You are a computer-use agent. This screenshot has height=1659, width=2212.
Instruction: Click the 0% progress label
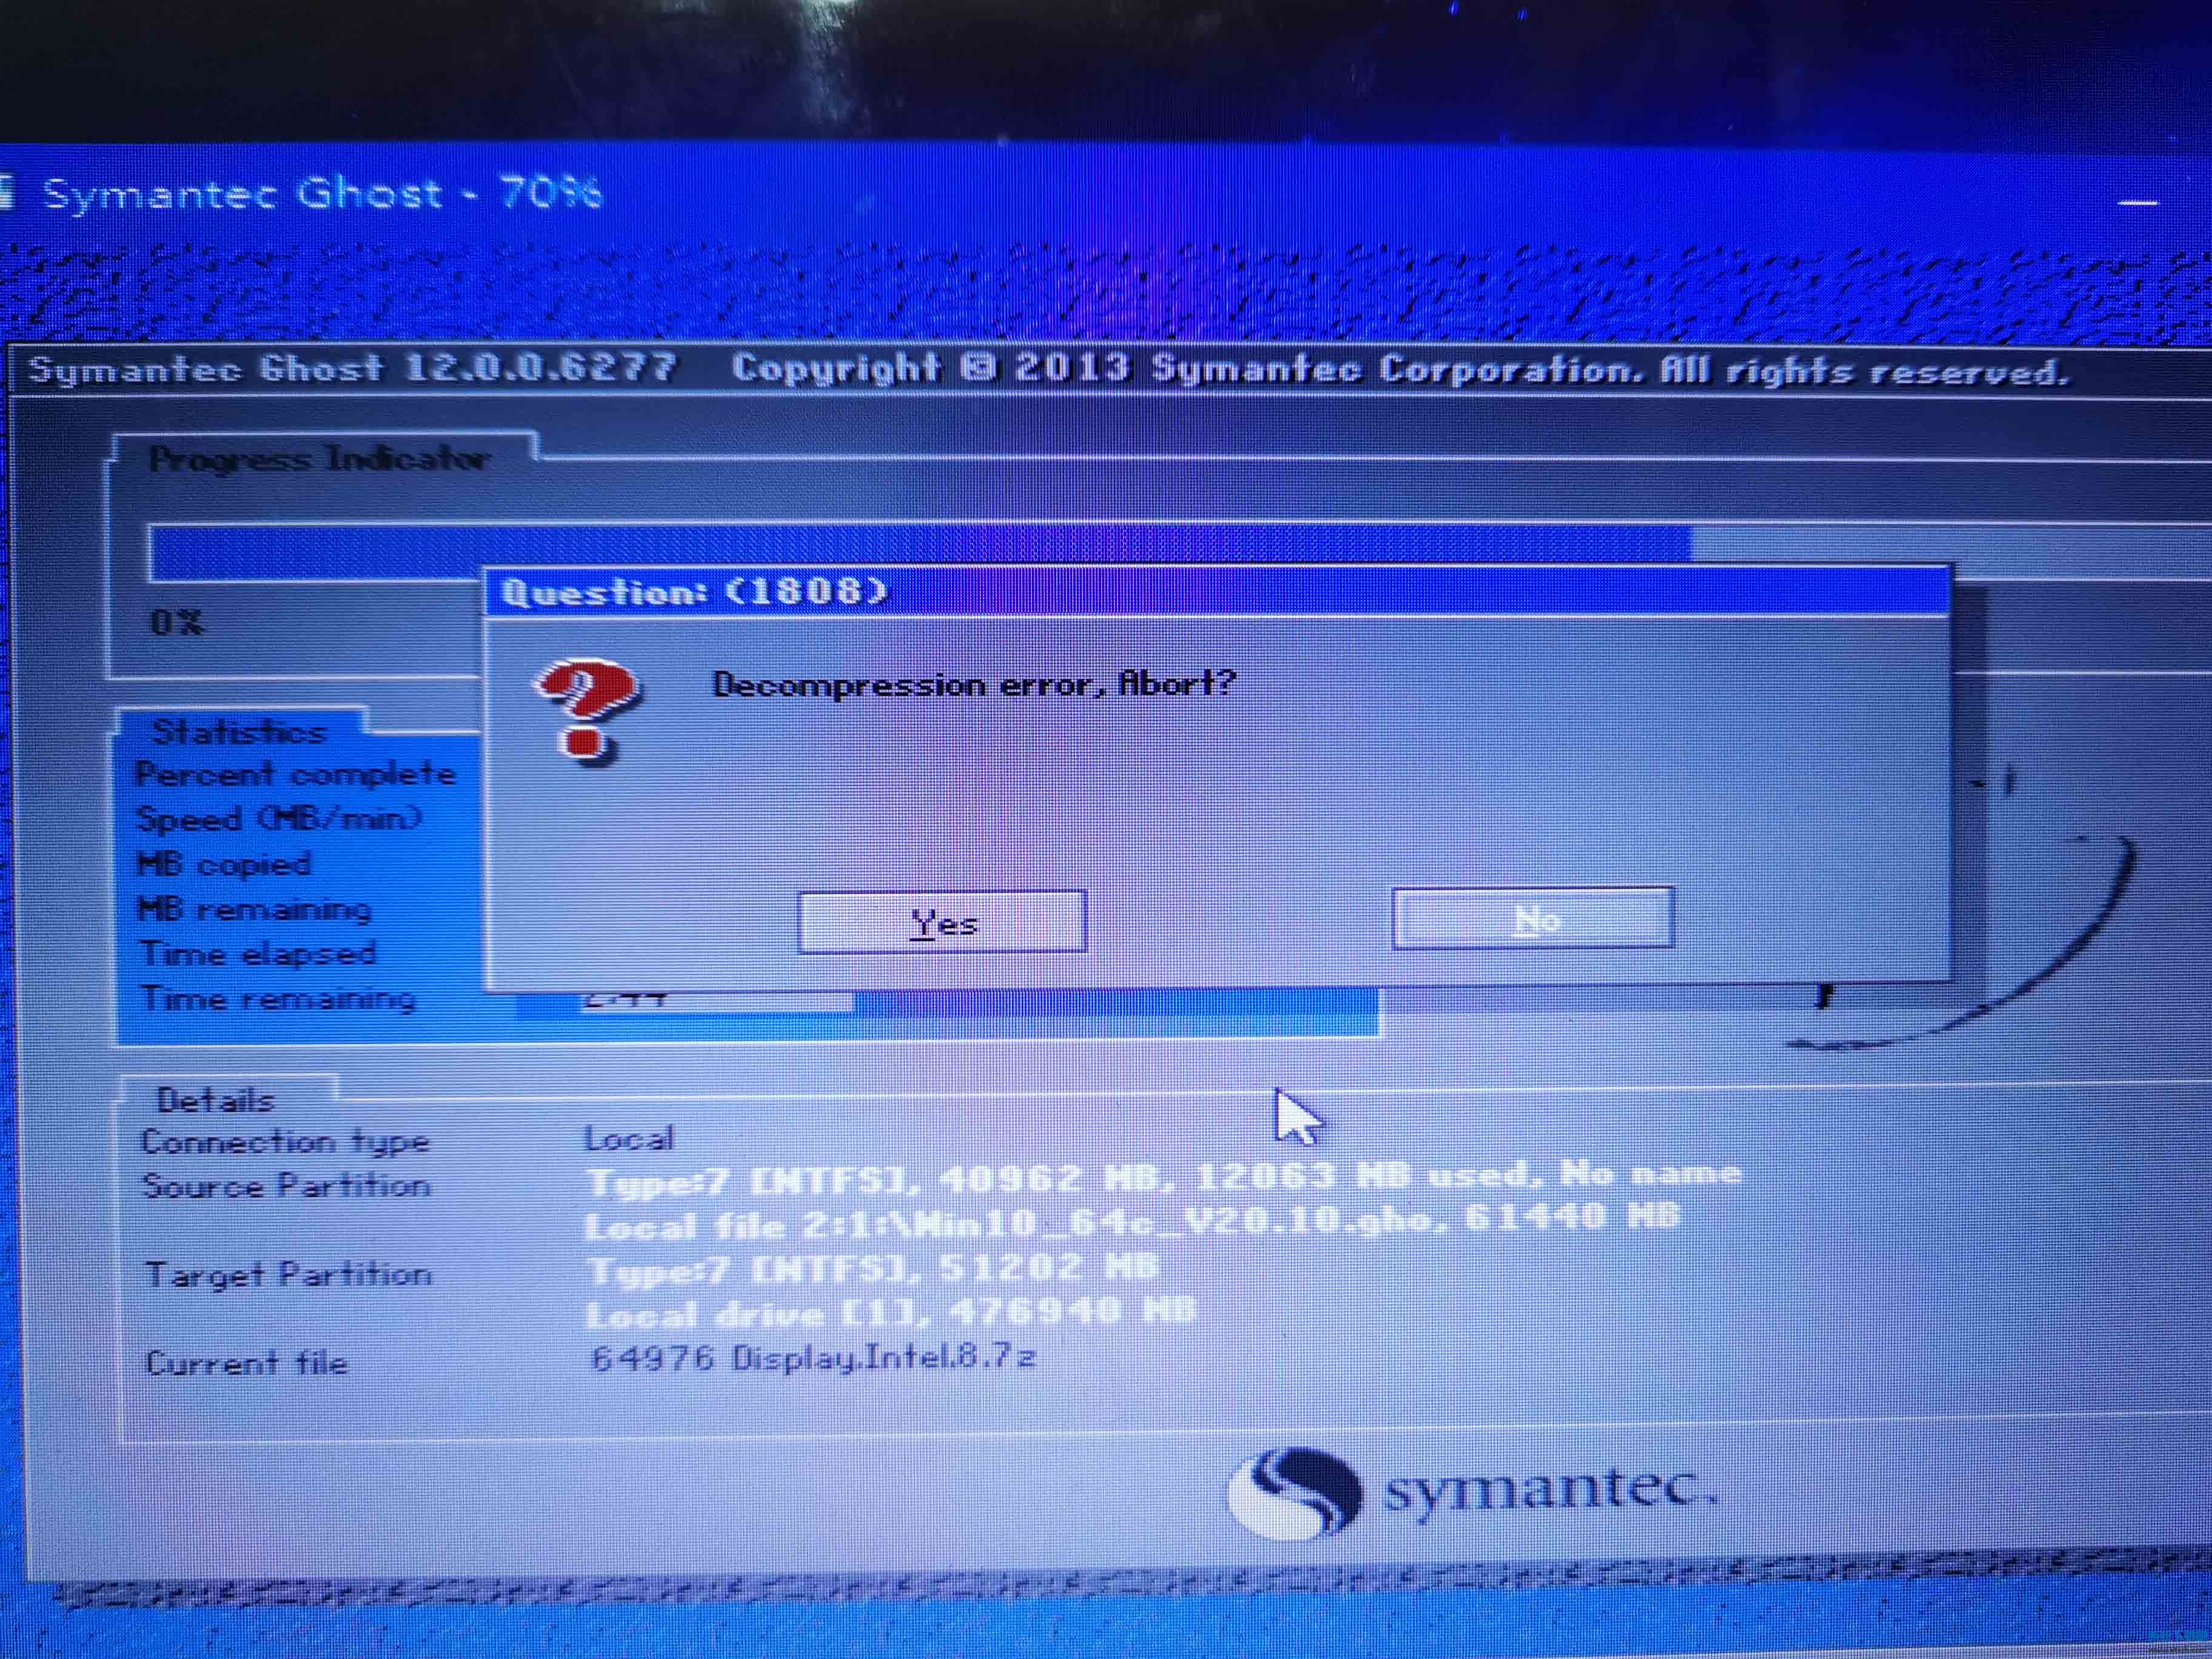click(x=177, y=622)
